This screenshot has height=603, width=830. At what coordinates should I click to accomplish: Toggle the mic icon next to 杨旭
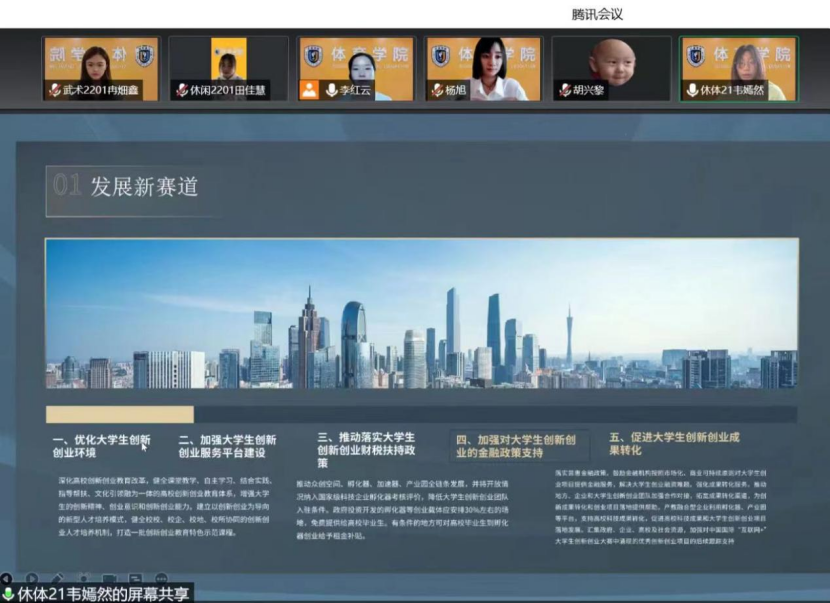point(436,91)
